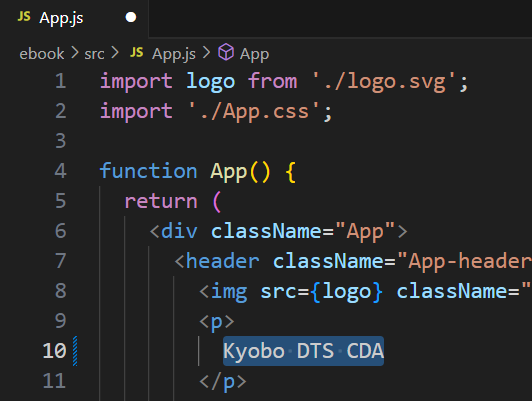Click the modified-line marker beside line 10
The width and height of the screenshot is (532, 401).
[75, 351]
